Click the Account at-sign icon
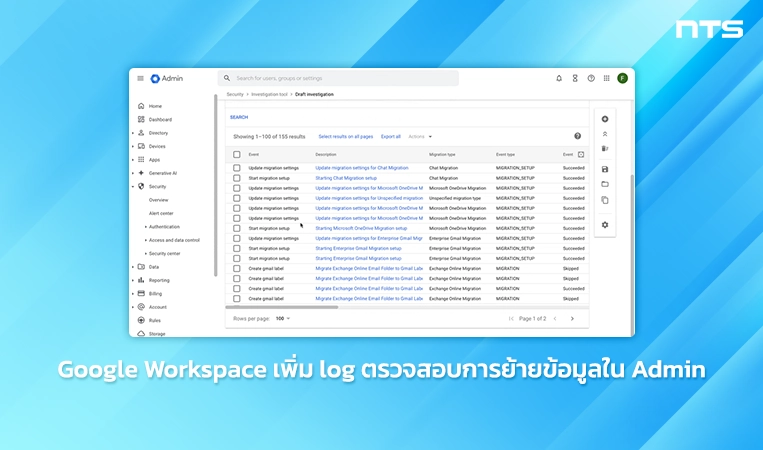 141,307
